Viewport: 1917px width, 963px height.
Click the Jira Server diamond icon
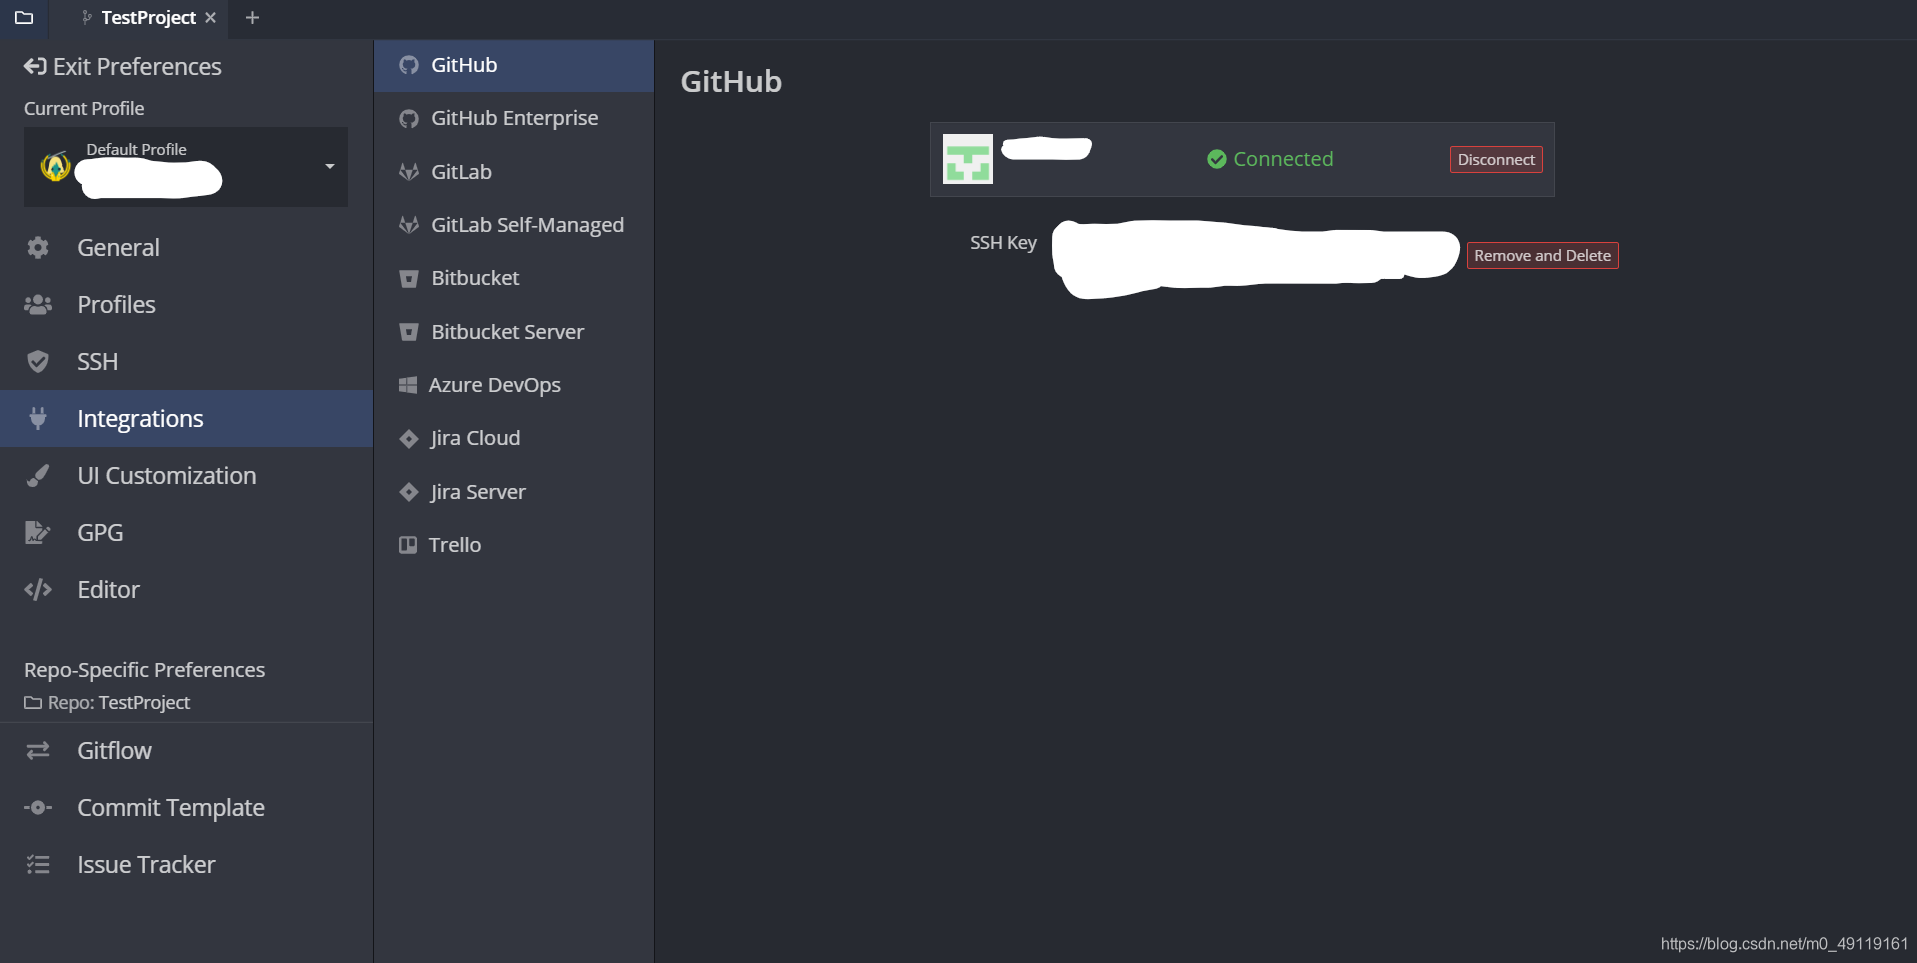[x=408, y=492]
